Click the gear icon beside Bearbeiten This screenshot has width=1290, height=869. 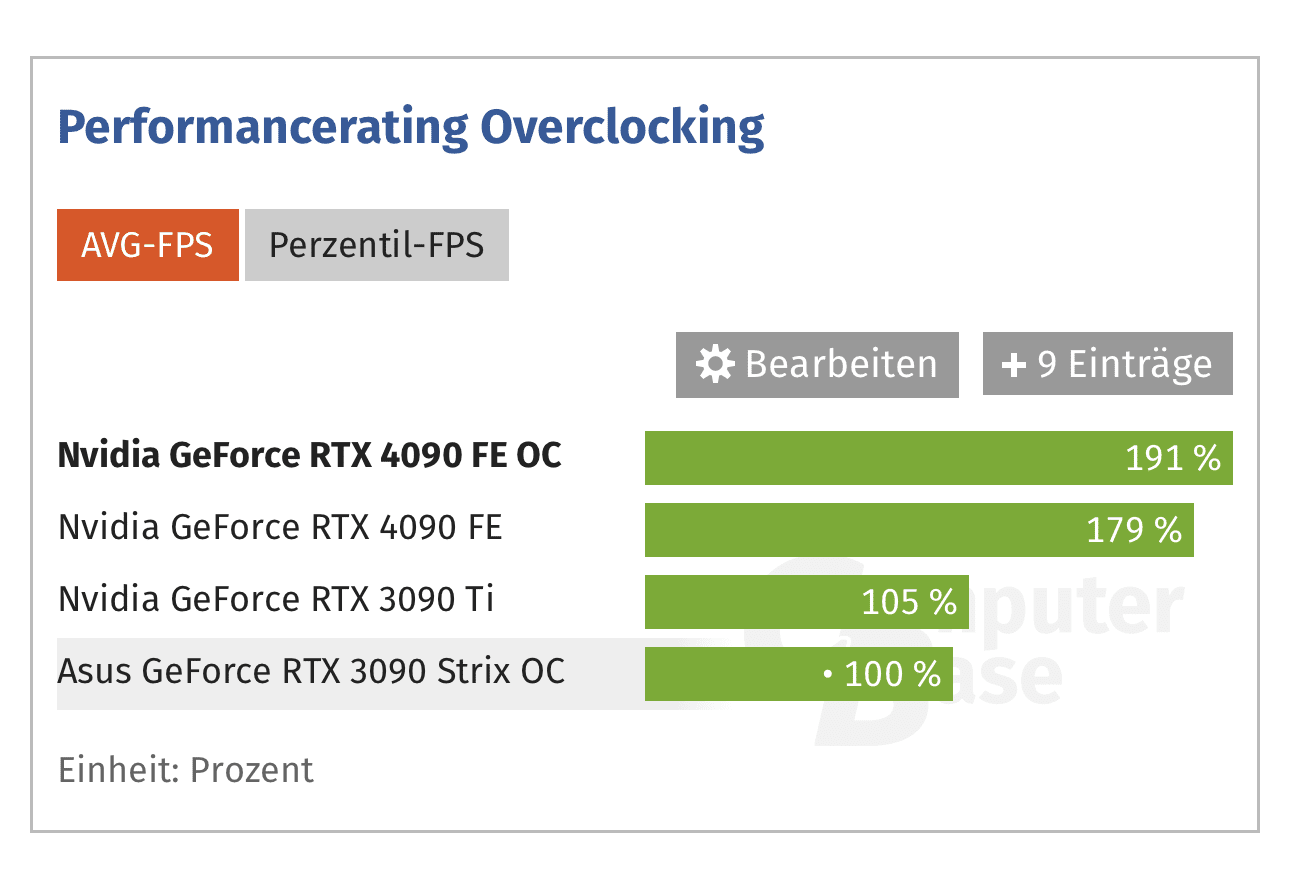pos(715,365)
